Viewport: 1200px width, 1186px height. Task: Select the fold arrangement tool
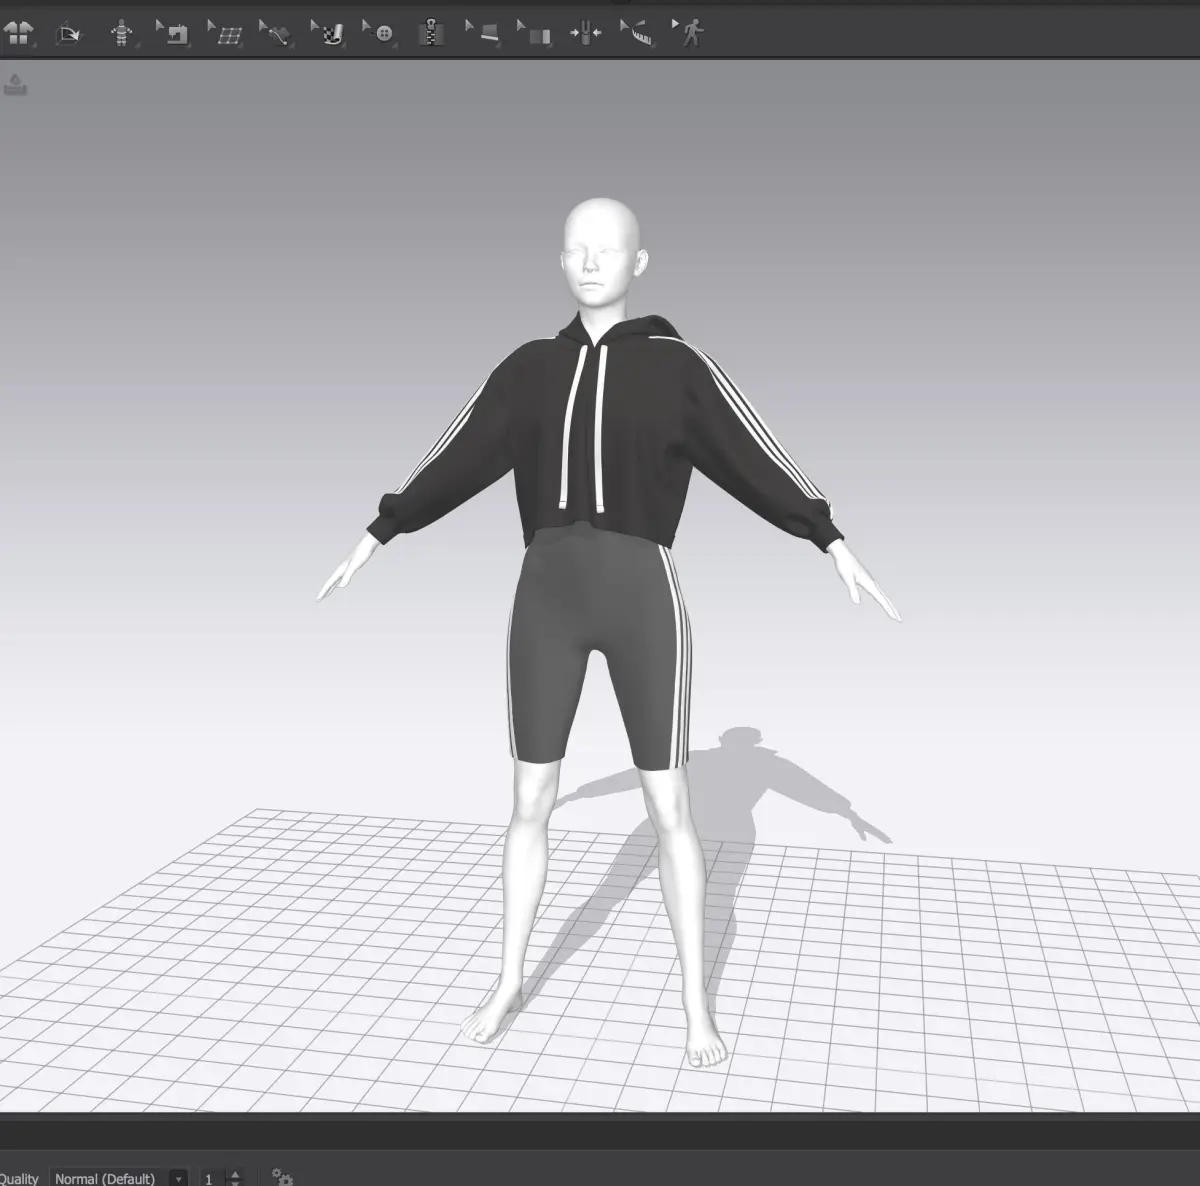pos(537,35)
